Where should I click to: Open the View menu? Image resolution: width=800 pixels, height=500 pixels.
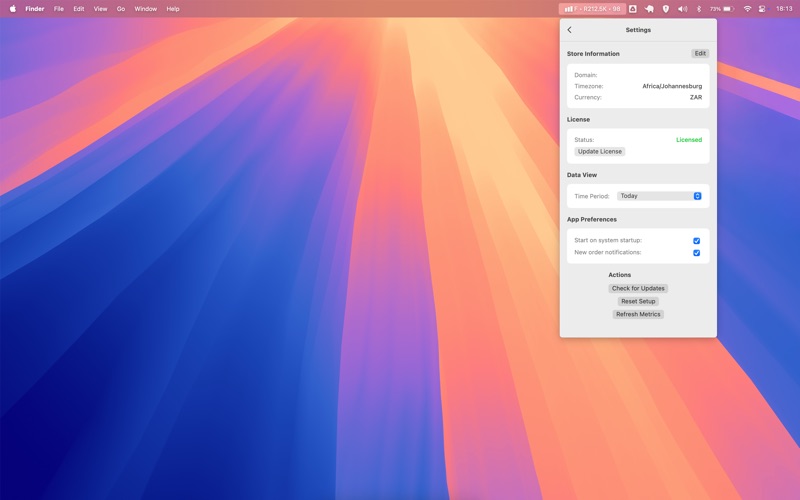coord(101,9)
